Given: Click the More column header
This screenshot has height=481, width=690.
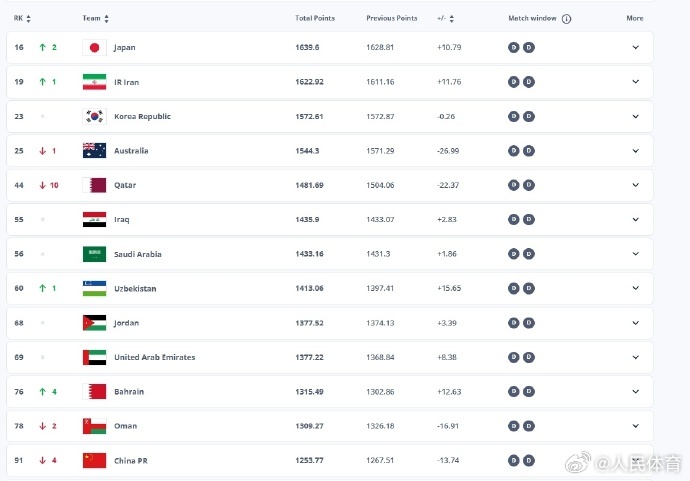Looking at the screenshot, I should [634, 18].
